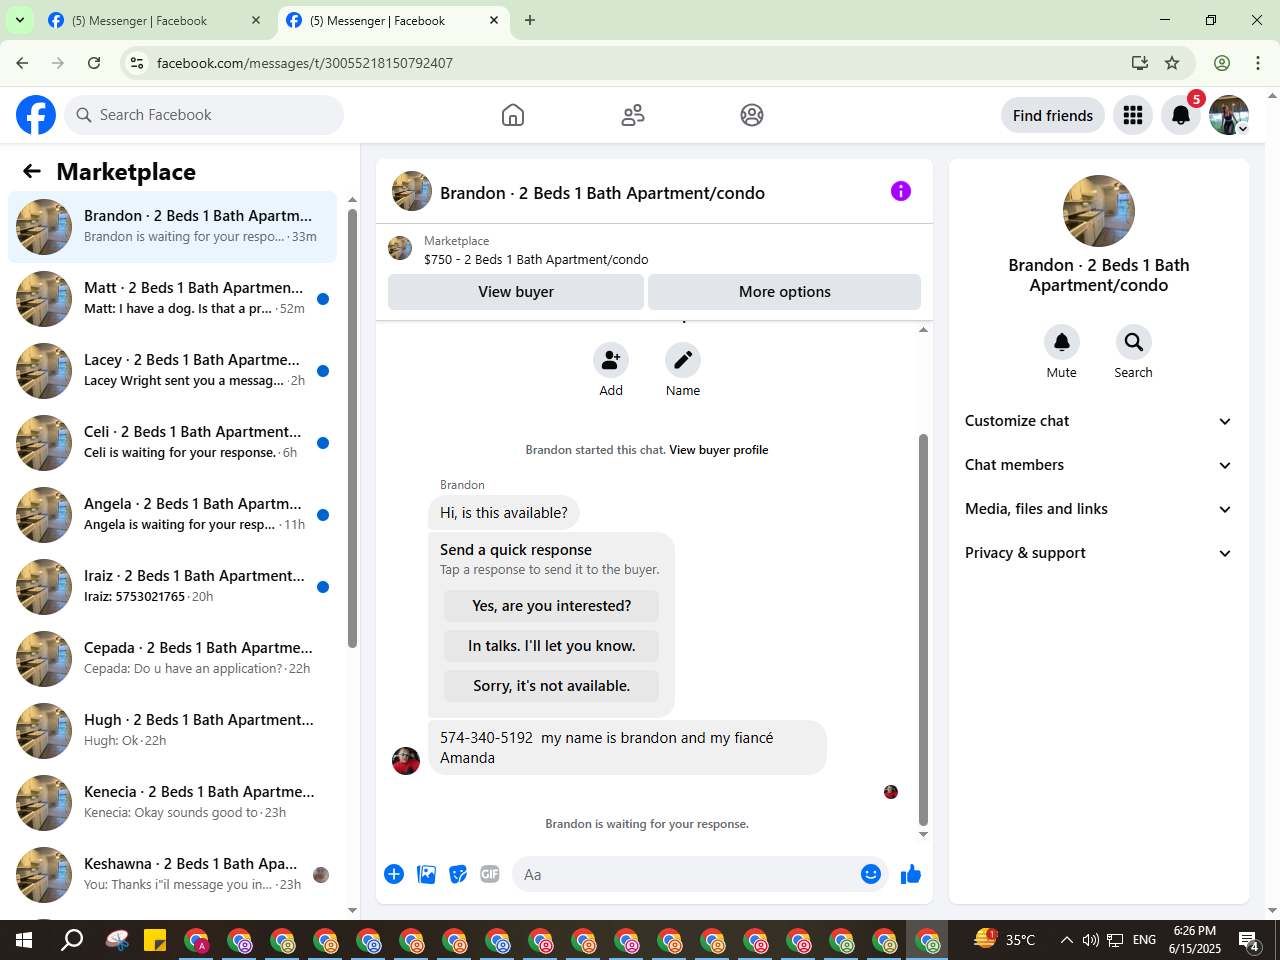Edit chat name with pencil icon
Image resolution: width=1280 pixels, height=960 pixels.
coord(683,360)
